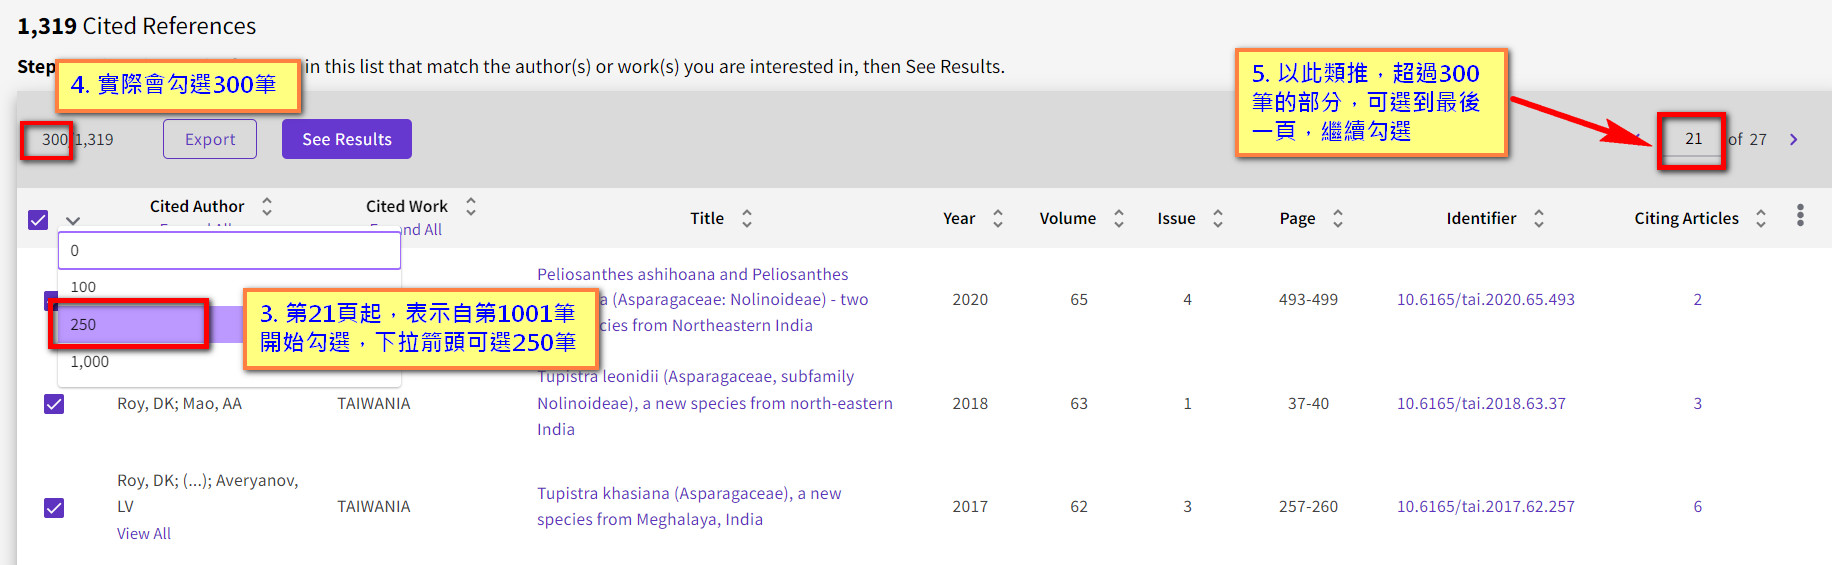Sort by Title column arrows
The width and height of the screenshot is (1832, 565).
[x=746, y=218]
